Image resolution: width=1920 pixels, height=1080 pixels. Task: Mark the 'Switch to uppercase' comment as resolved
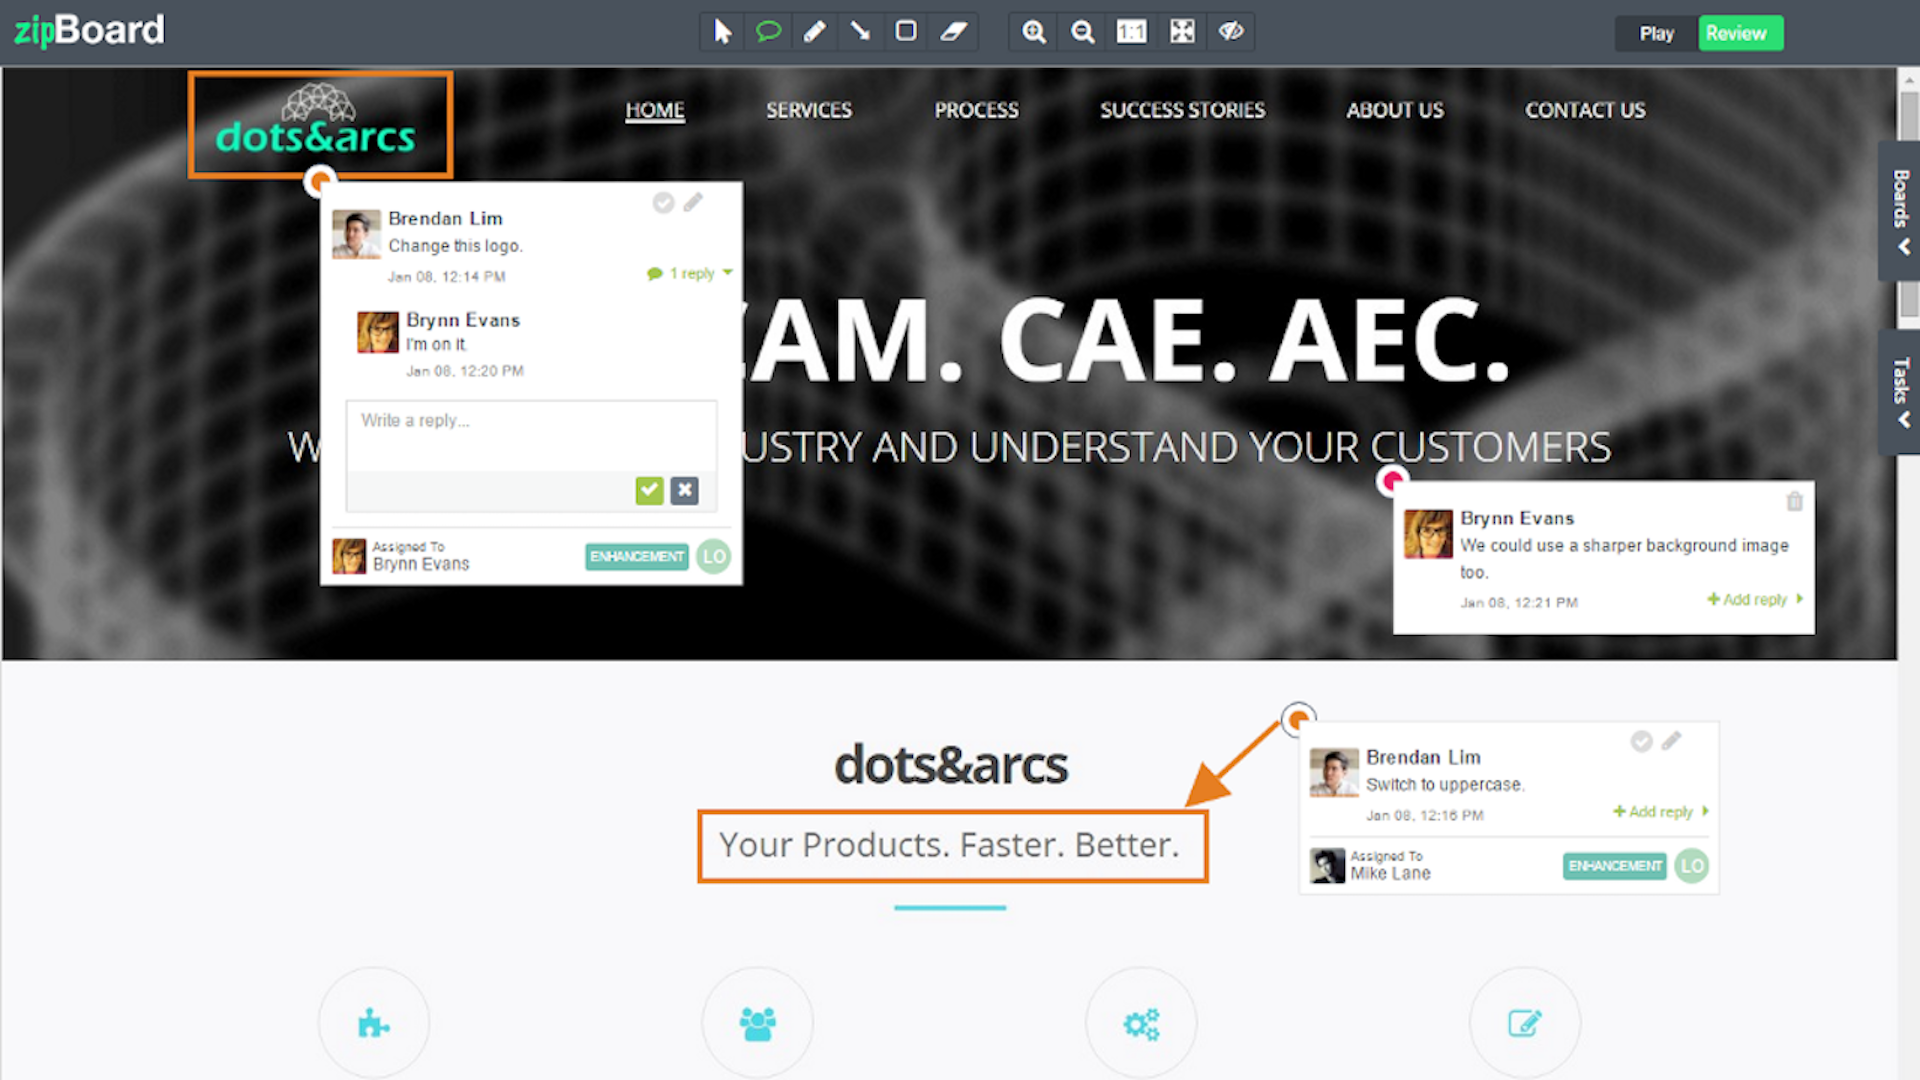[1641, 742]
